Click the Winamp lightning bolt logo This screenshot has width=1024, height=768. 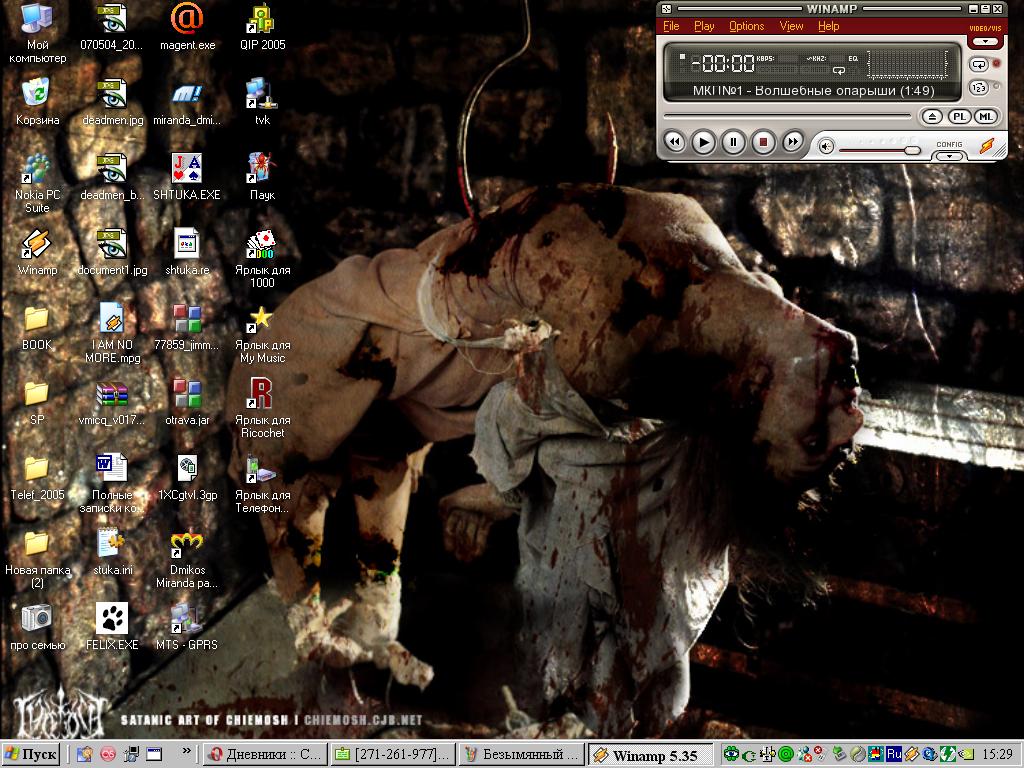987,146
